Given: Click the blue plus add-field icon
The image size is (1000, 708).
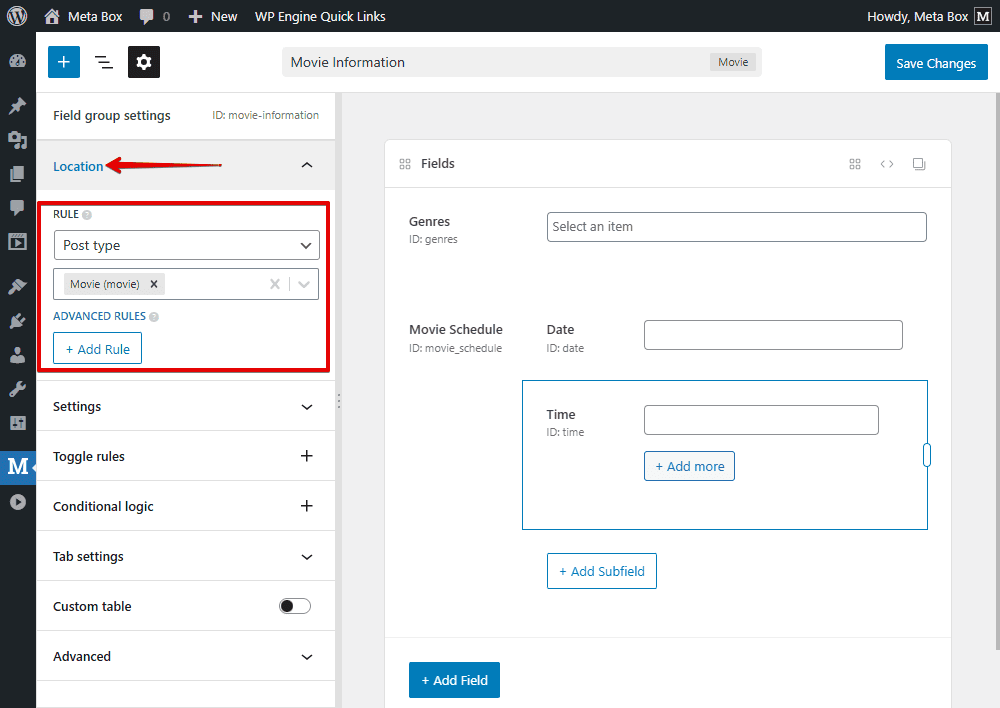Looking at the screenshot, I should point(64,62).
